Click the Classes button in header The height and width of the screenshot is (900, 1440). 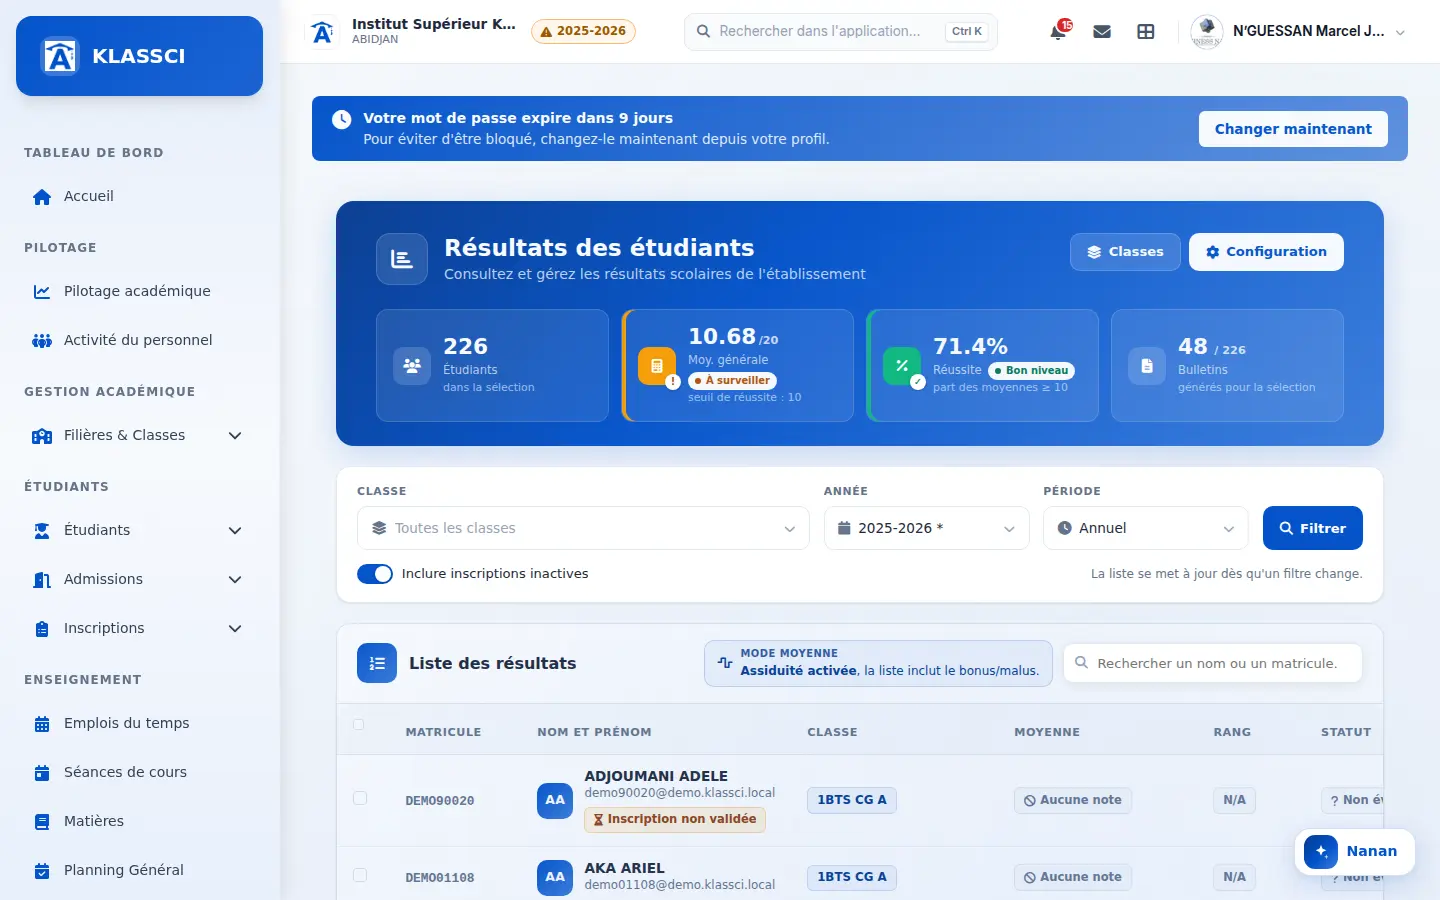1125,252
